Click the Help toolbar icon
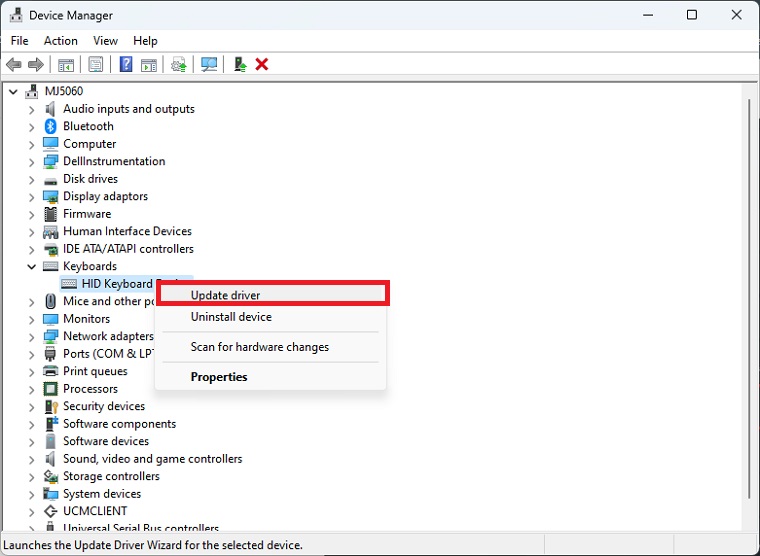This screenshot has width=760, height=556. (x=126, y=64)
